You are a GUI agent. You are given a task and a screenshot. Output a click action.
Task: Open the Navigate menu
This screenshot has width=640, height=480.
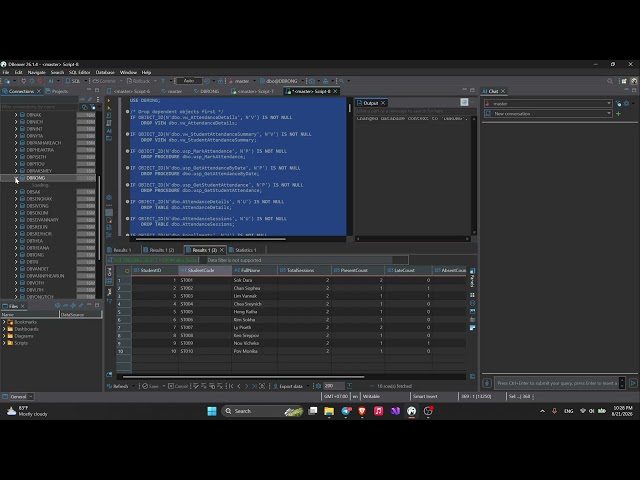36,72
